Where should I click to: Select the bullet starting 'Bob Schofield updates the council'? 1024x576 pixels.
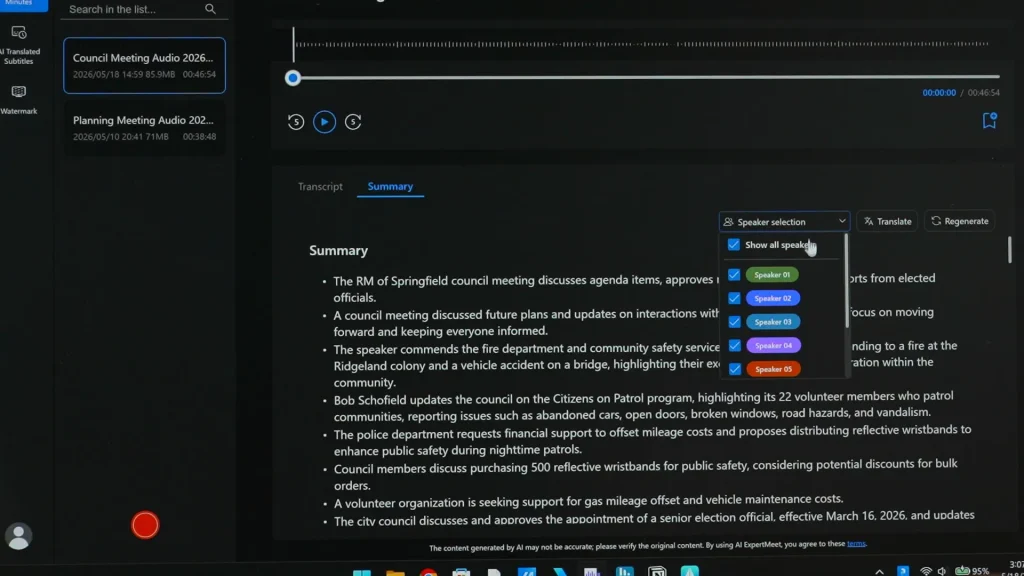point(643,404)
